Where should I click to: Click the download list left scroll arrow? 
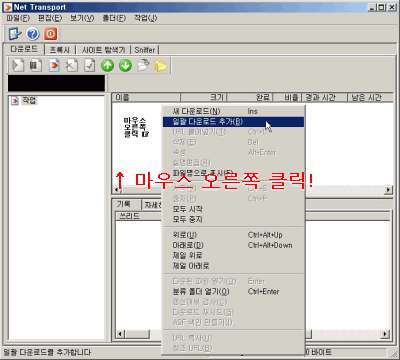(117, 190)
